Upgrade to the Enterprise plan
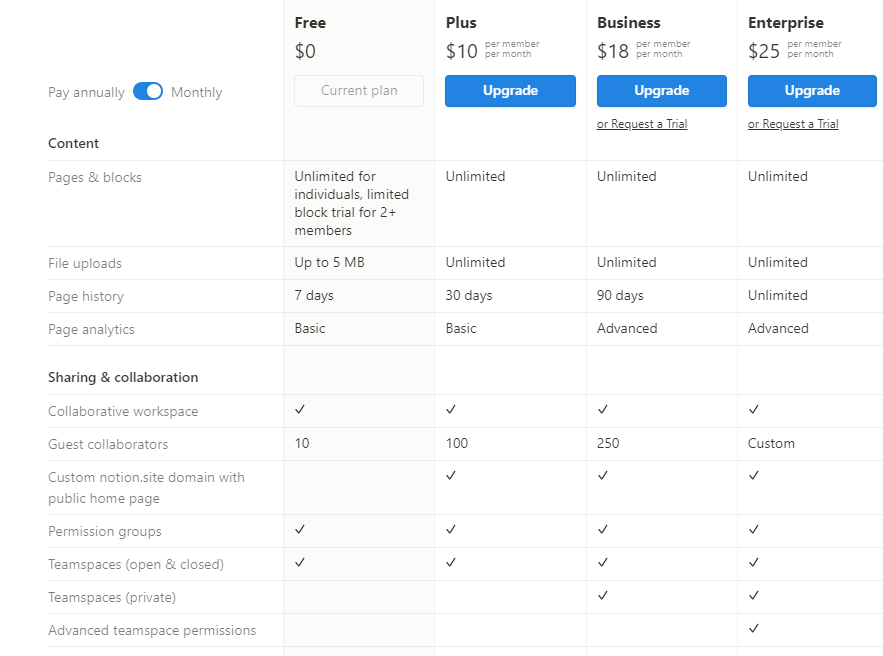Screen dimensions: 883x656 [812, 91]
